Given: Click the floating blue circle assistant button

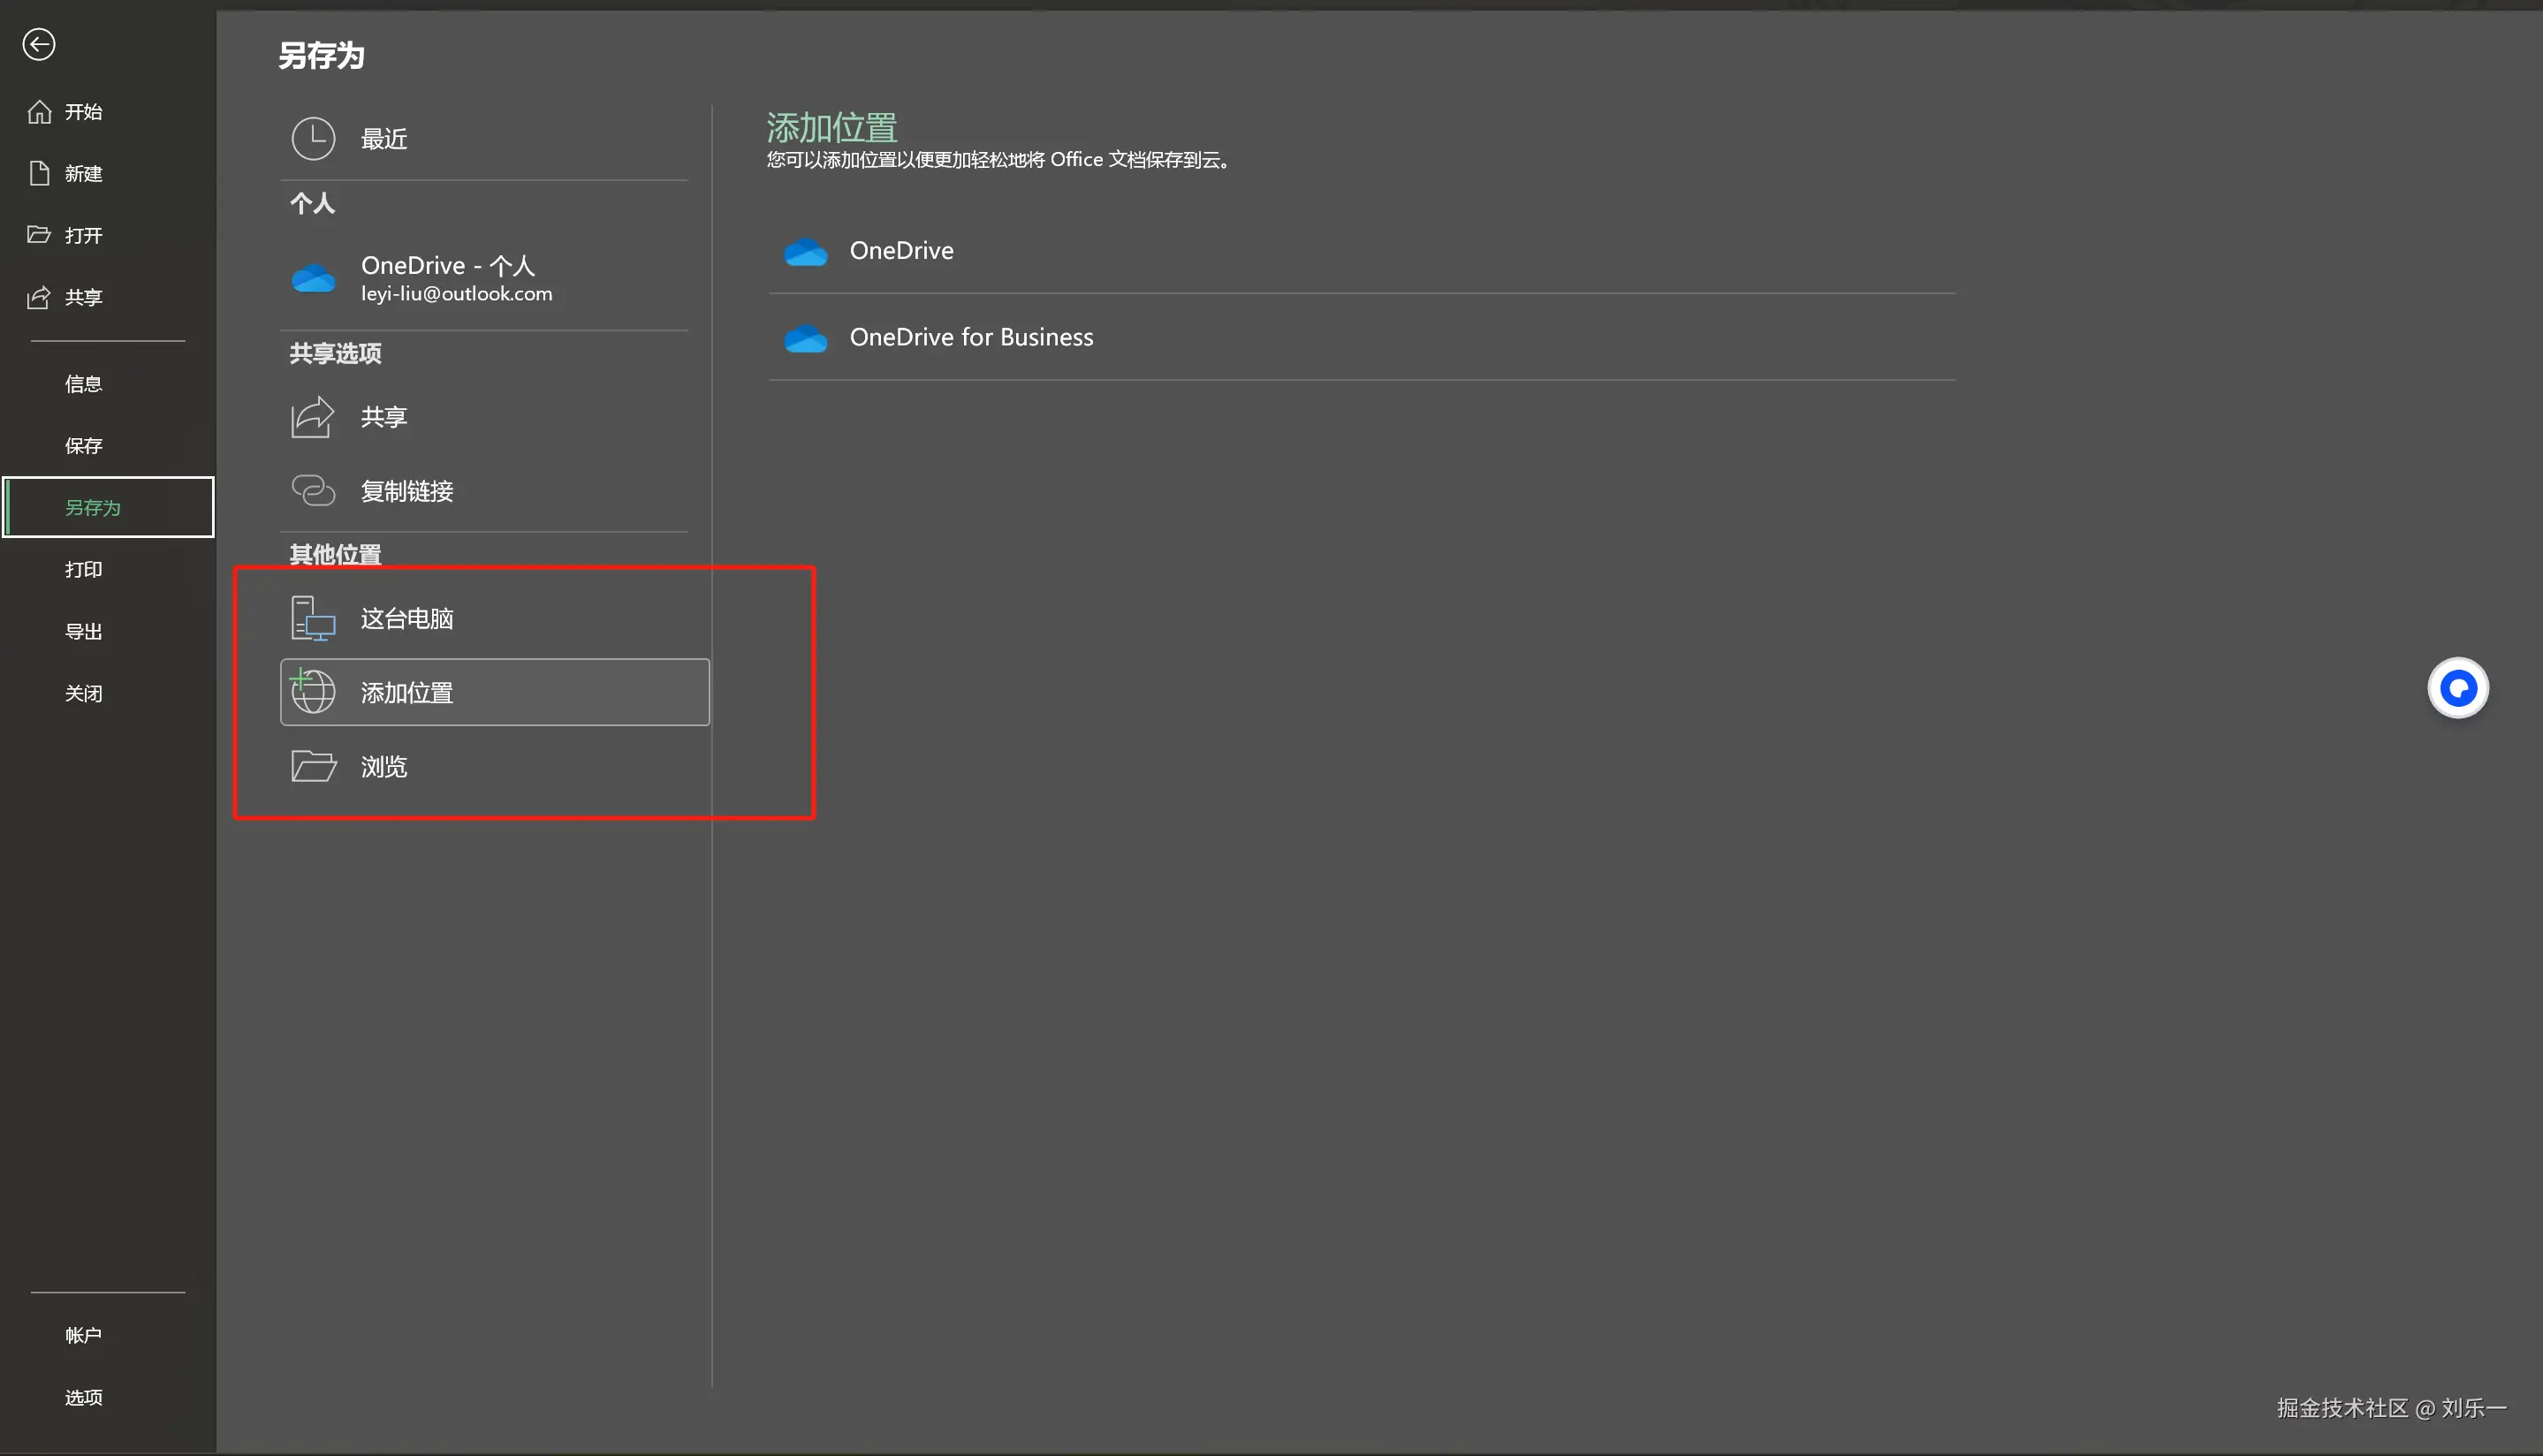Looking at the screenshot, I should 2457,688.
